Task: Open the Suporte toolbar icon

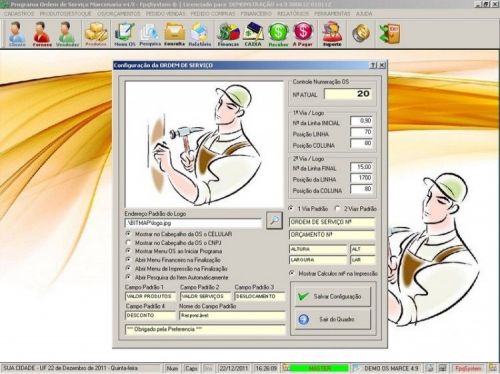Action: coord(332,34)
